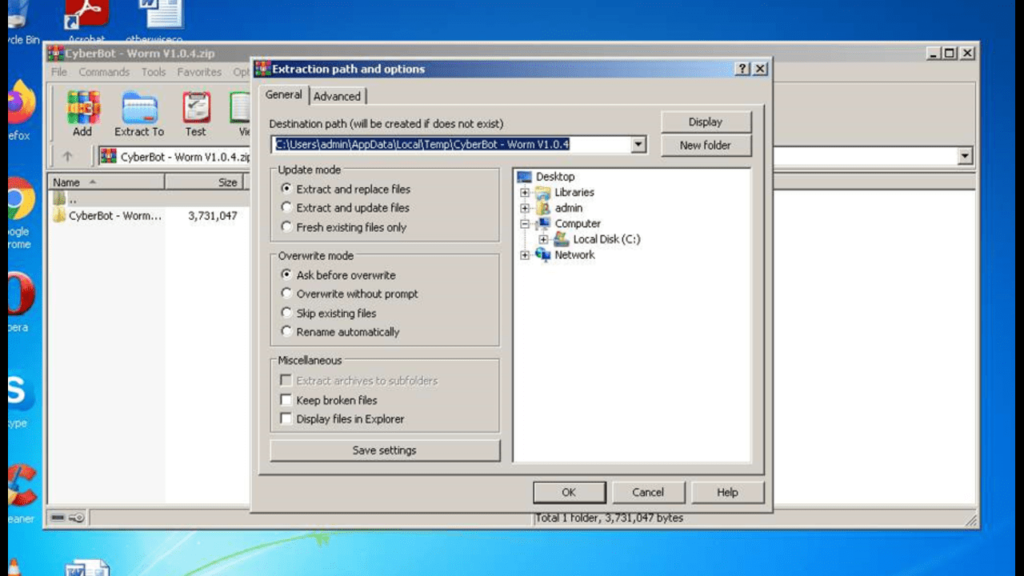This screenshot has width=1024, height=576.
Task: Click the Name column header
Action: (x=106, y=182)
